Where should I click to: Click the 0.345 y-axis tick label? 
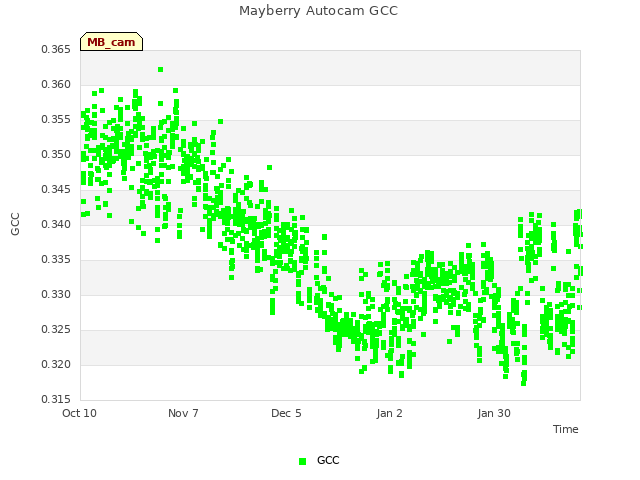pos(56,190)
